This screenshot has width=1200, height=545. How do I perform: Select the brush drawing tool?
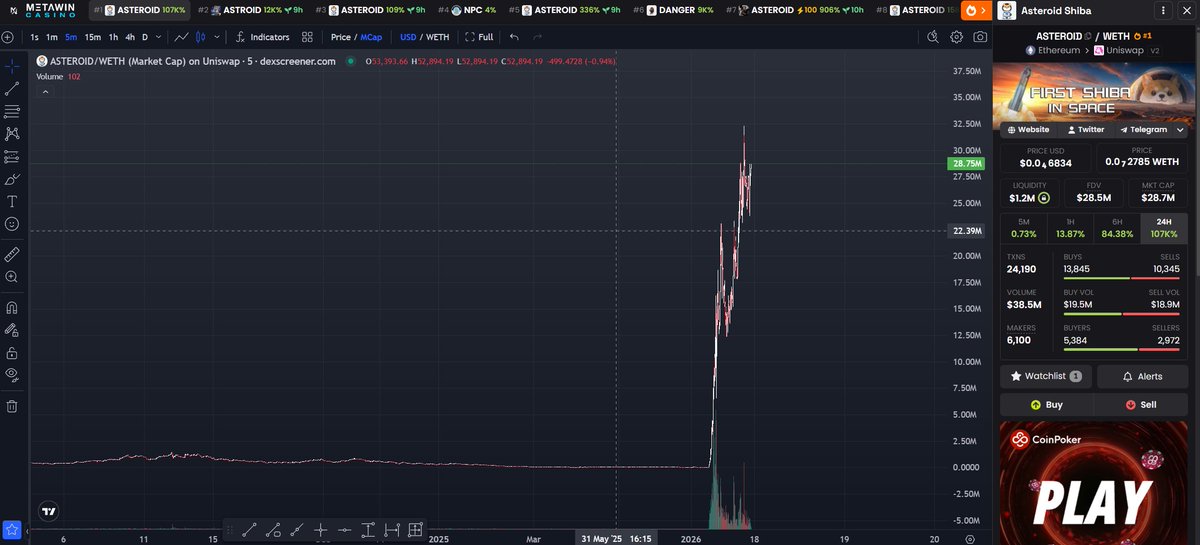(x=12, y=180)
